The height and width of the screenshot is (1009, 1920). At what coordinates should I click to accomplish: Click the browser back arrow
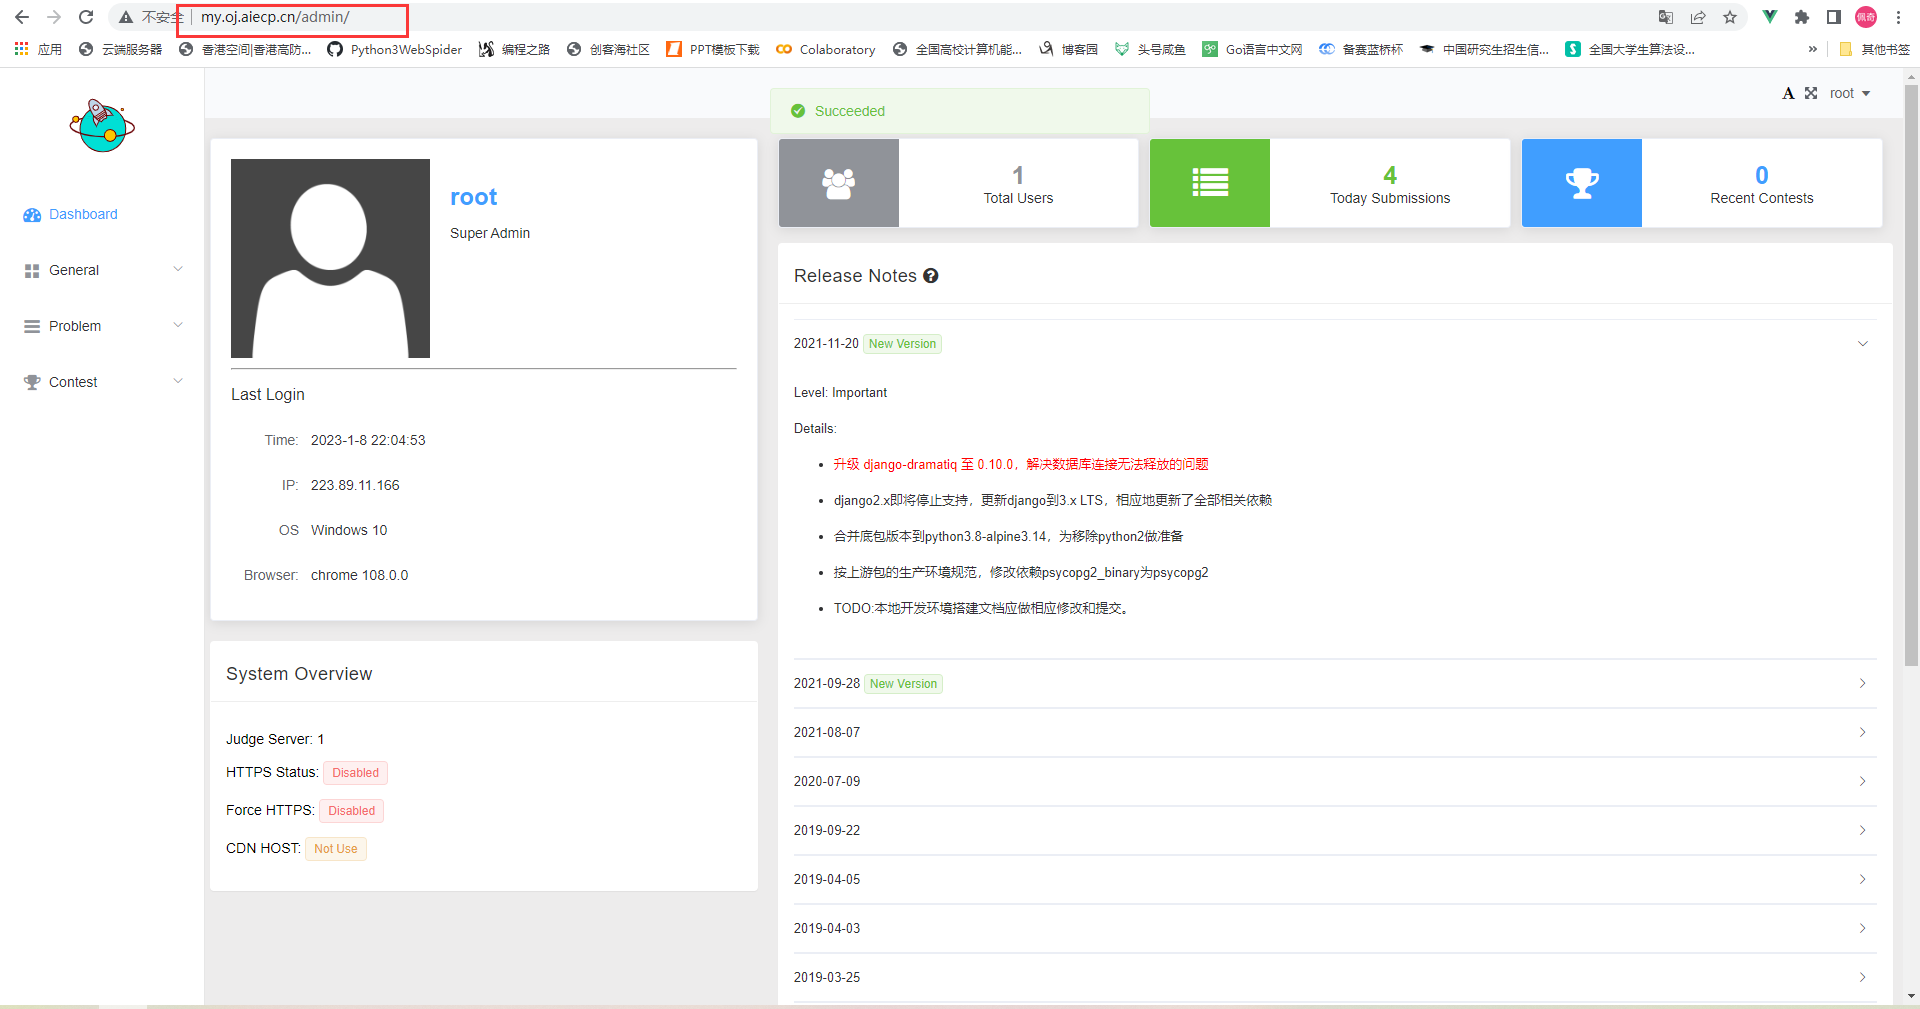22,17
